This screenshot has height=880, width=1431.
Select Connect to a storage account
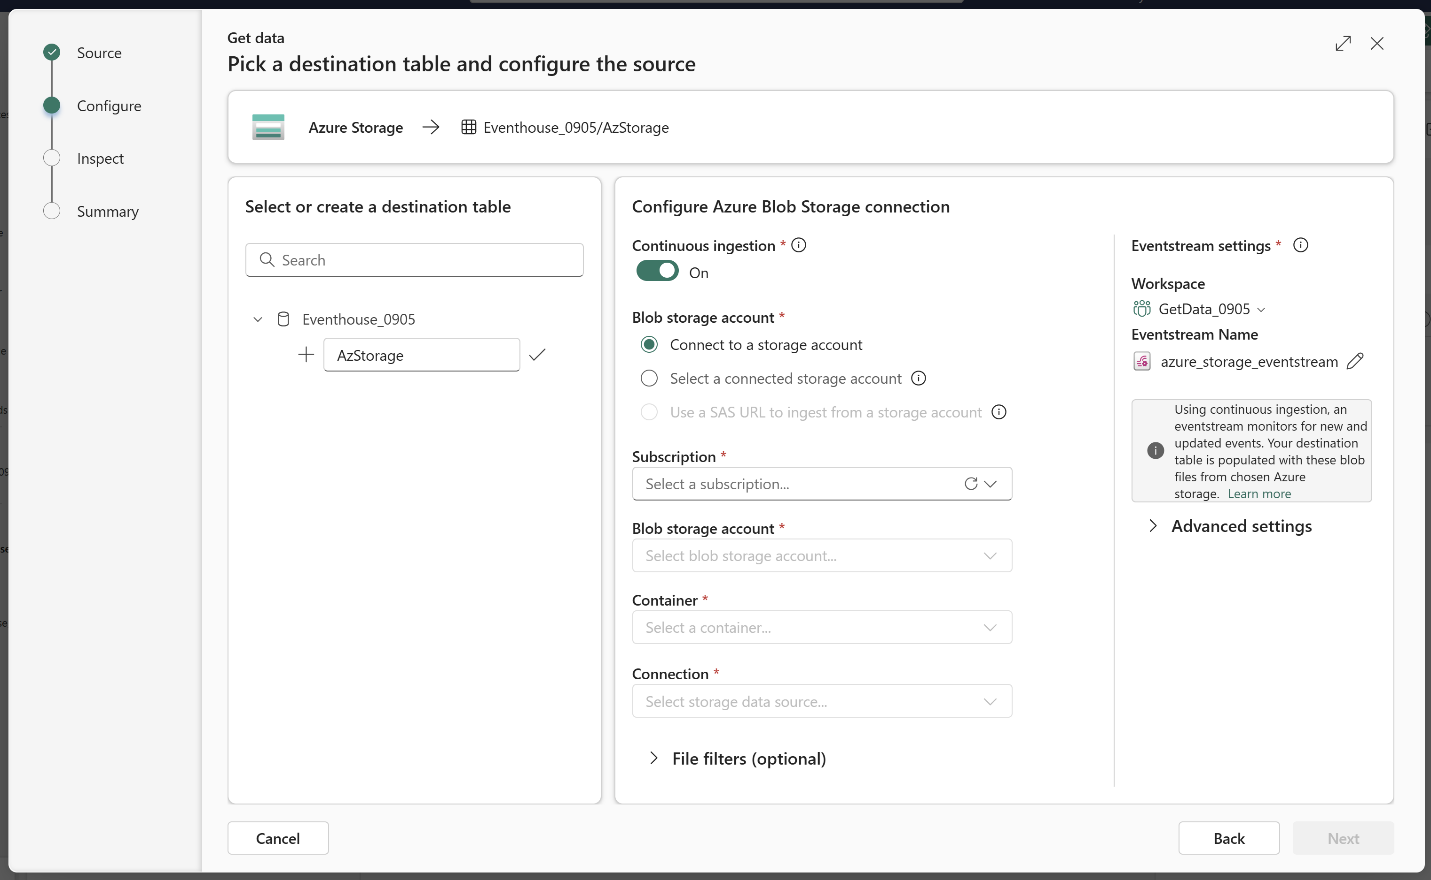649,345
